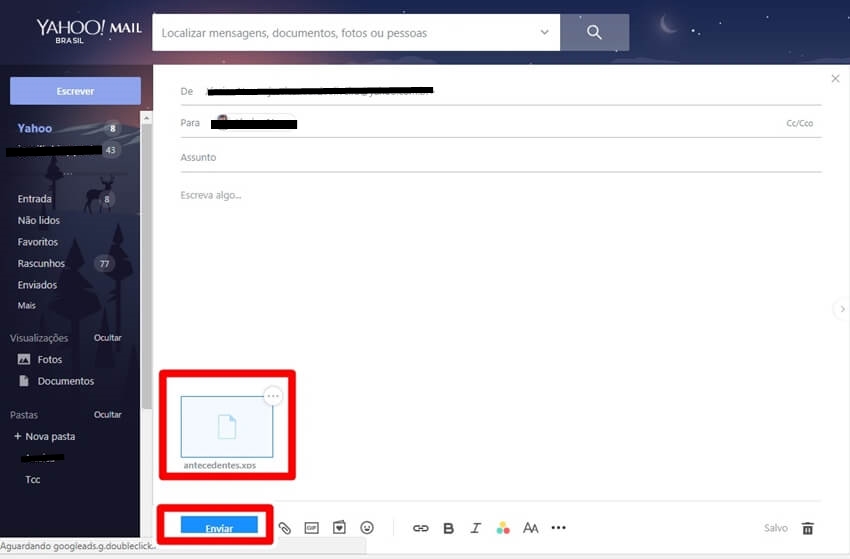Image resolution: width=850 pixels, height=559 pixels.
Task: Click the Enviar send button
Action: tap(219, 527)
